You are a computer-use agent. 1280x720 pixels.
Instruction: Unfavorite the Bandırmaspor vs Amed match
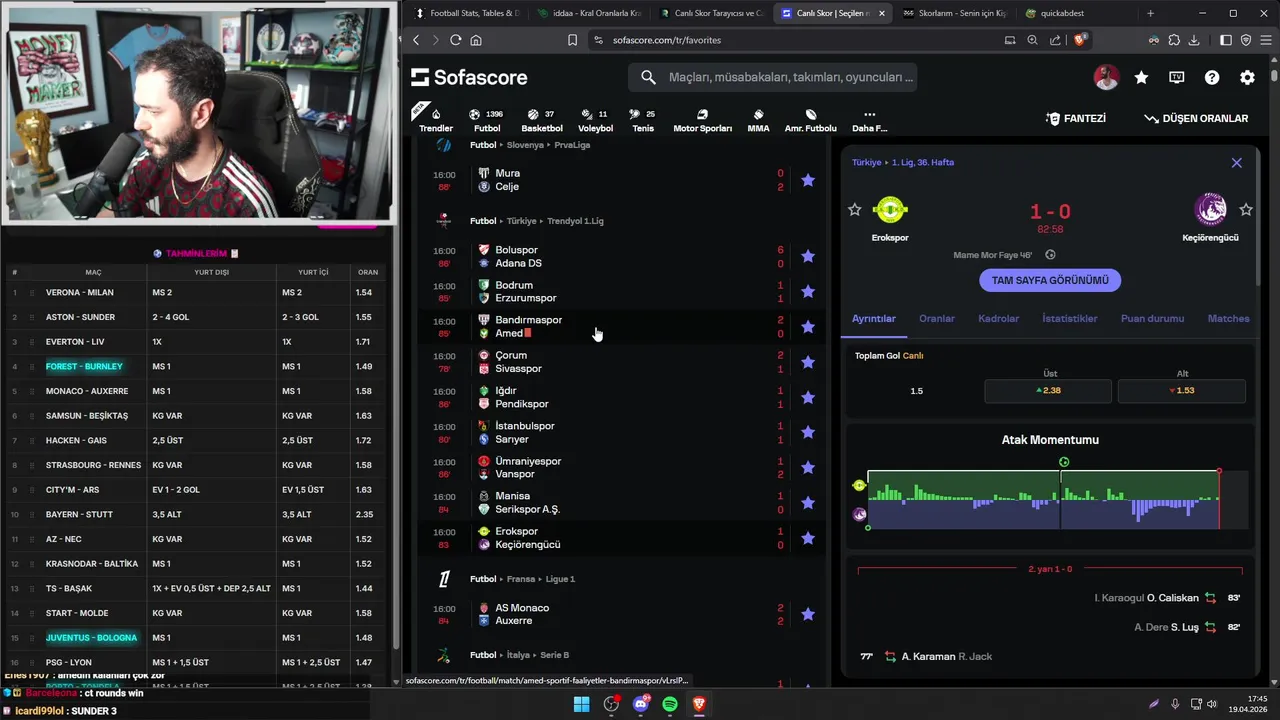808,326
